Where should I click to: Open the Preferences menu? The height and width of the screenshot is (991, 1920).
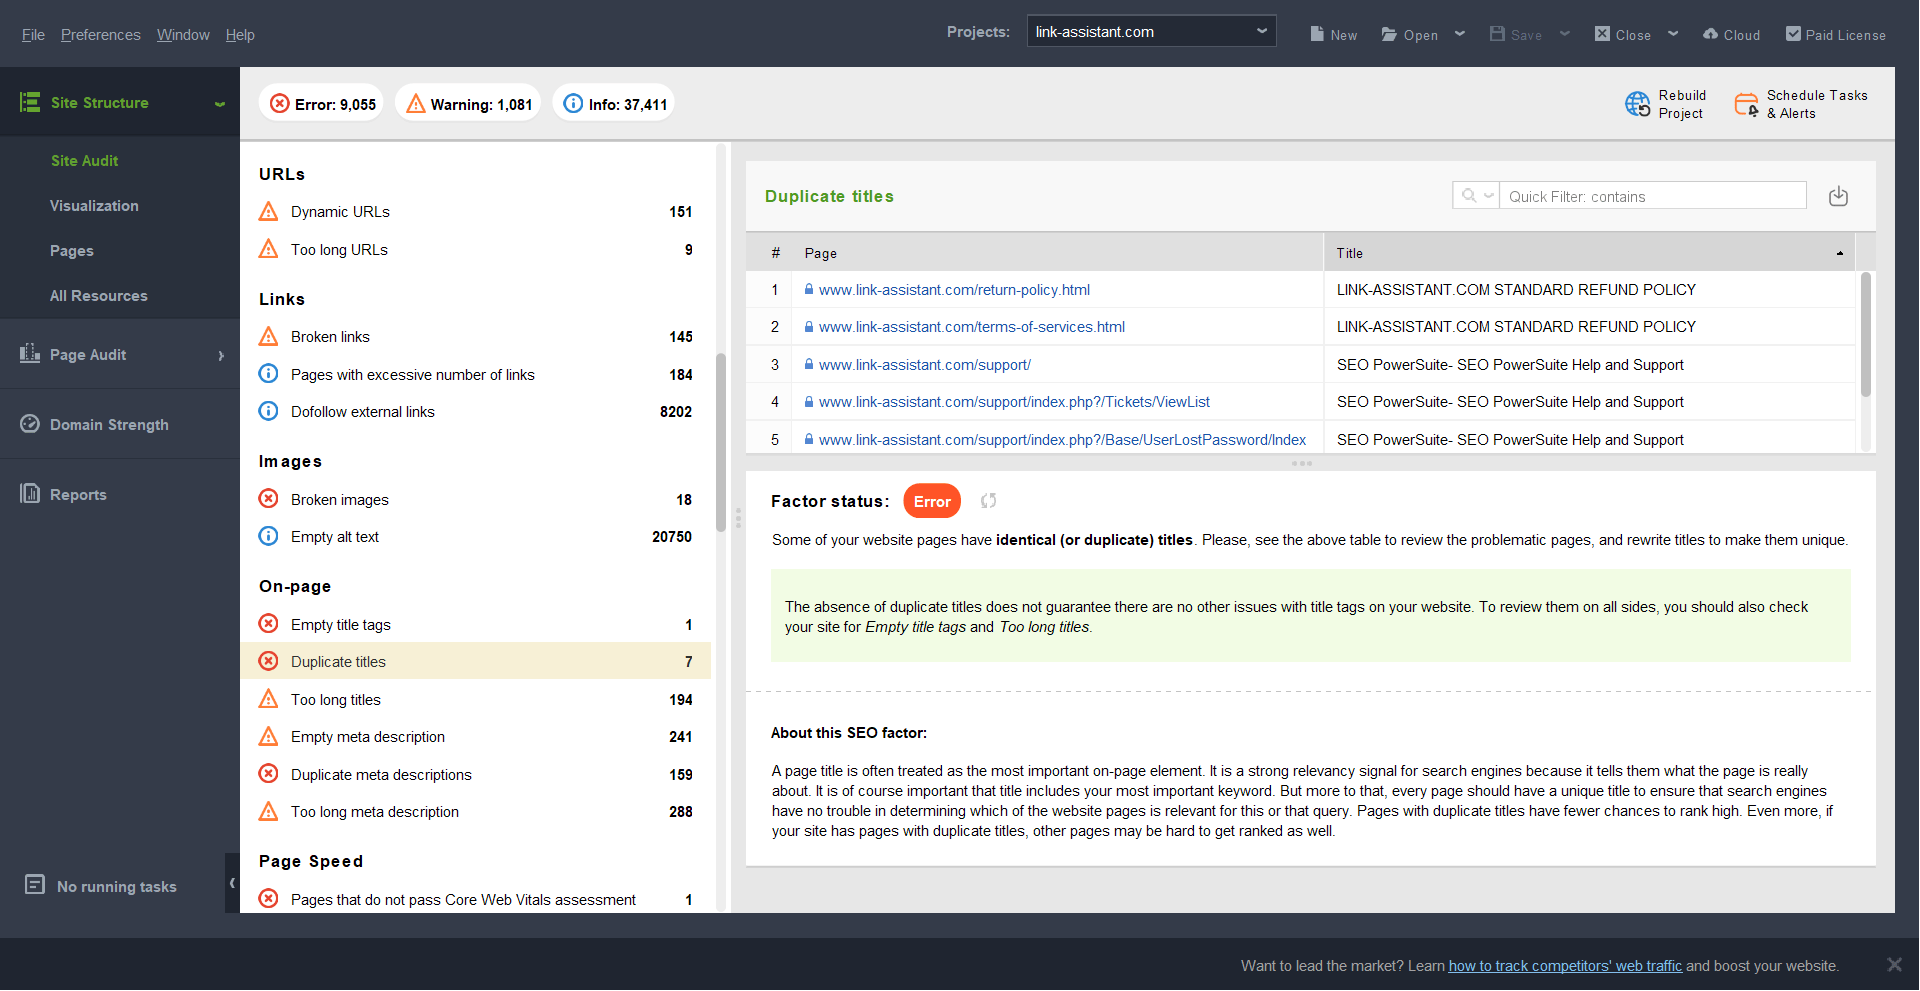tap(100, 34)
